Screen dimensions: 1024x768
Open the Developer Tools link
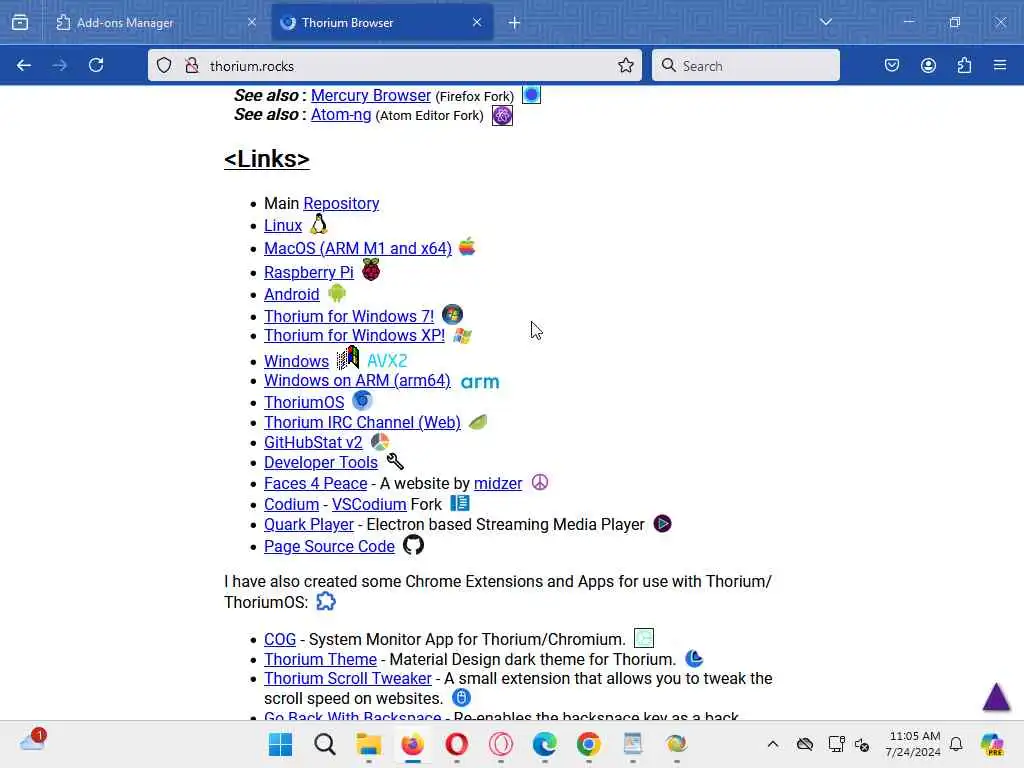tap(321, 463)
